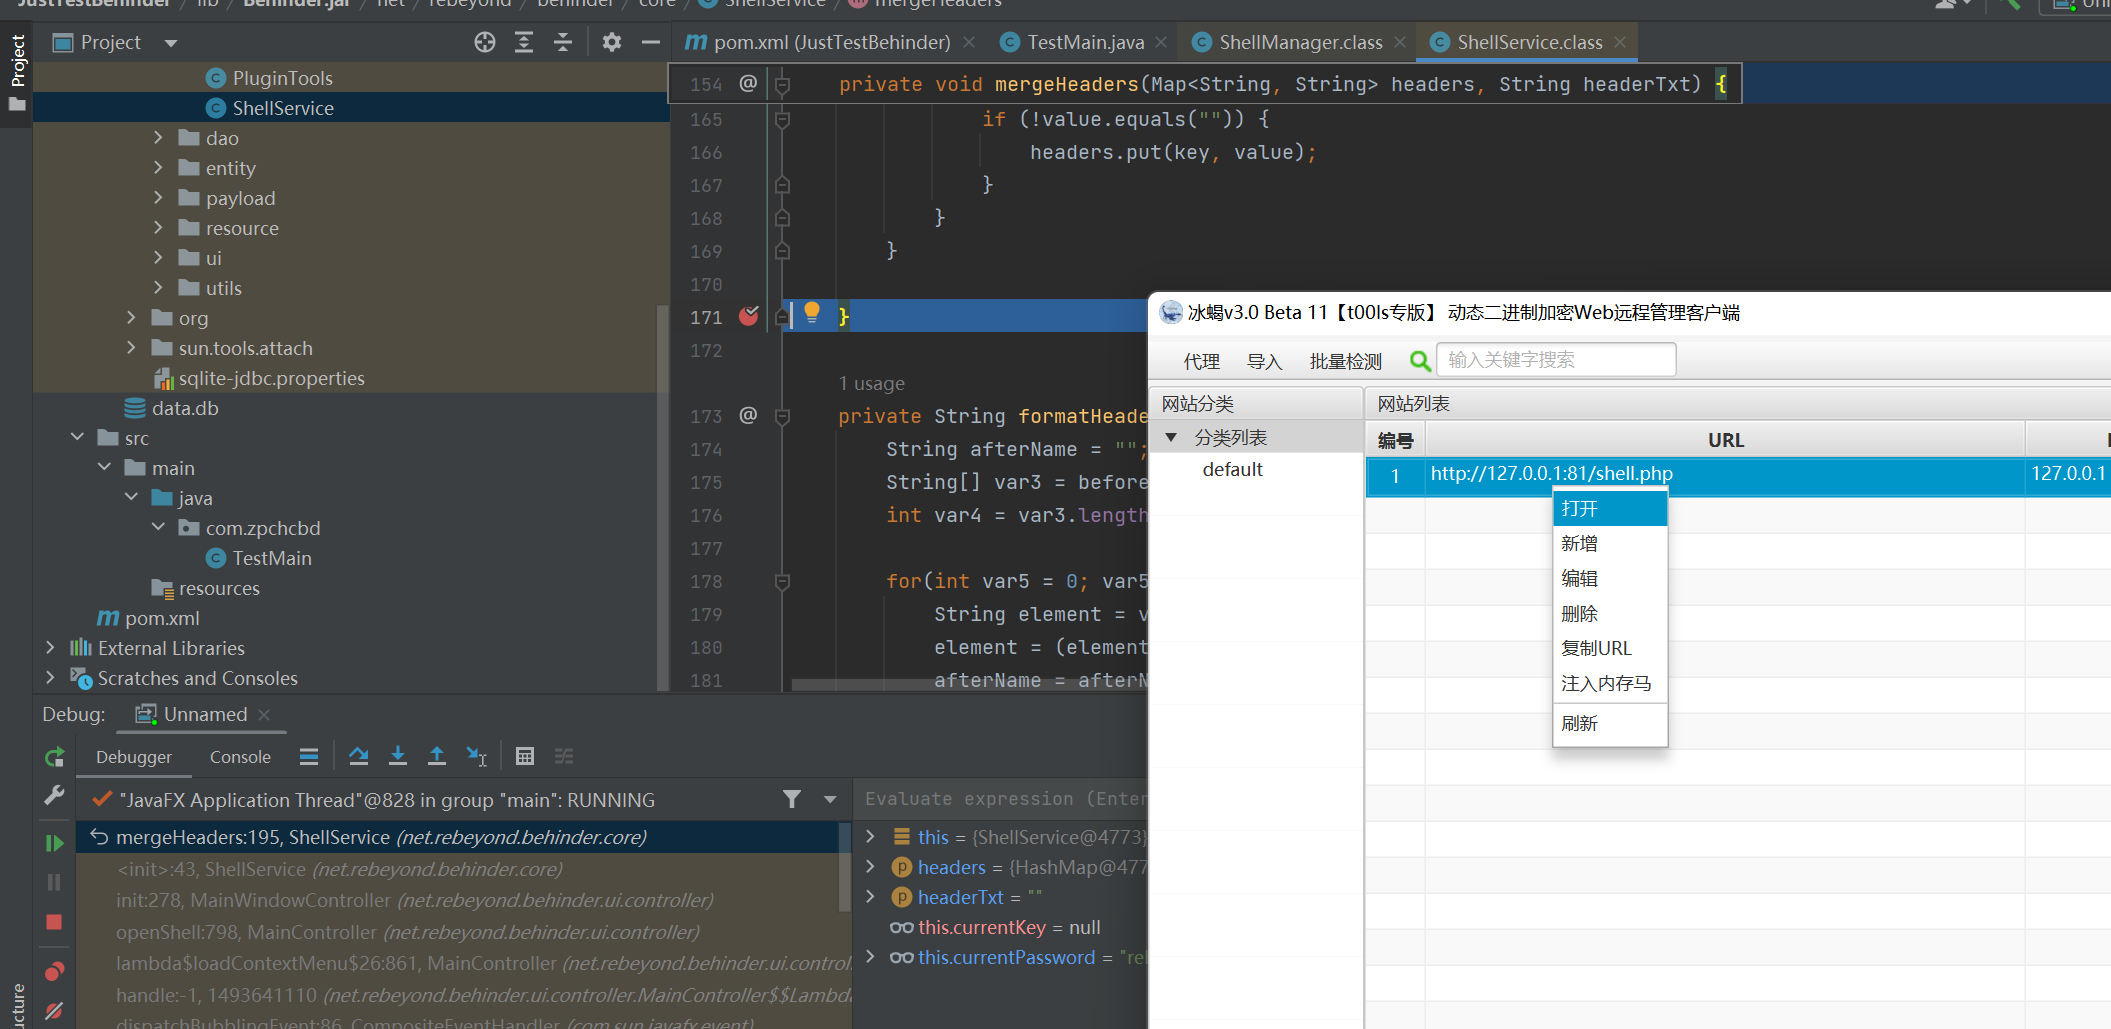Viewport: 2111px width, 1029px height.
Task: Stop debugging with red square icon
Action: click(x=54, y=922)
